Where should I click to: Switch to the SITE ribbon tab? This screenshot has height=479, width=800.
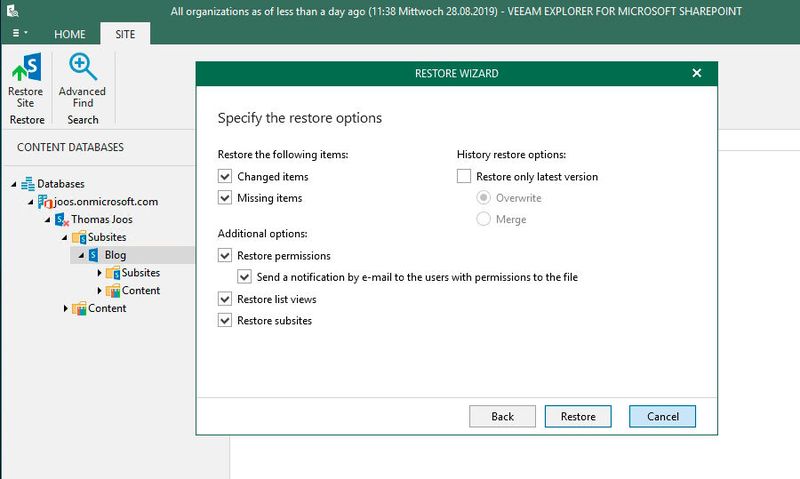point(125,34)
